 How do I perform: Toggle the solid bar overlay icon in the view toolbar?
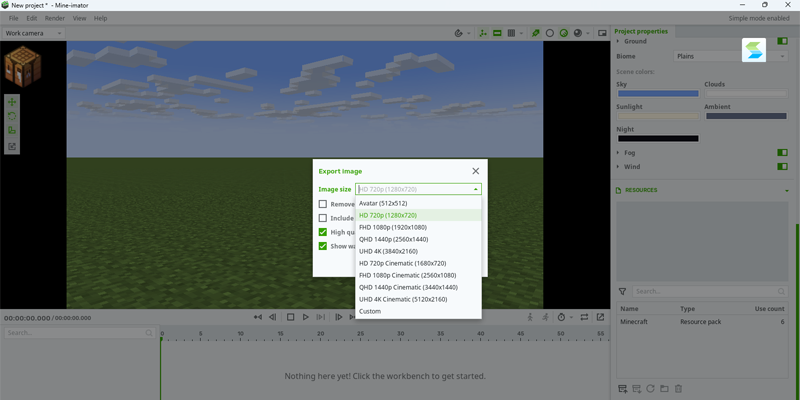tap(497, 33)
